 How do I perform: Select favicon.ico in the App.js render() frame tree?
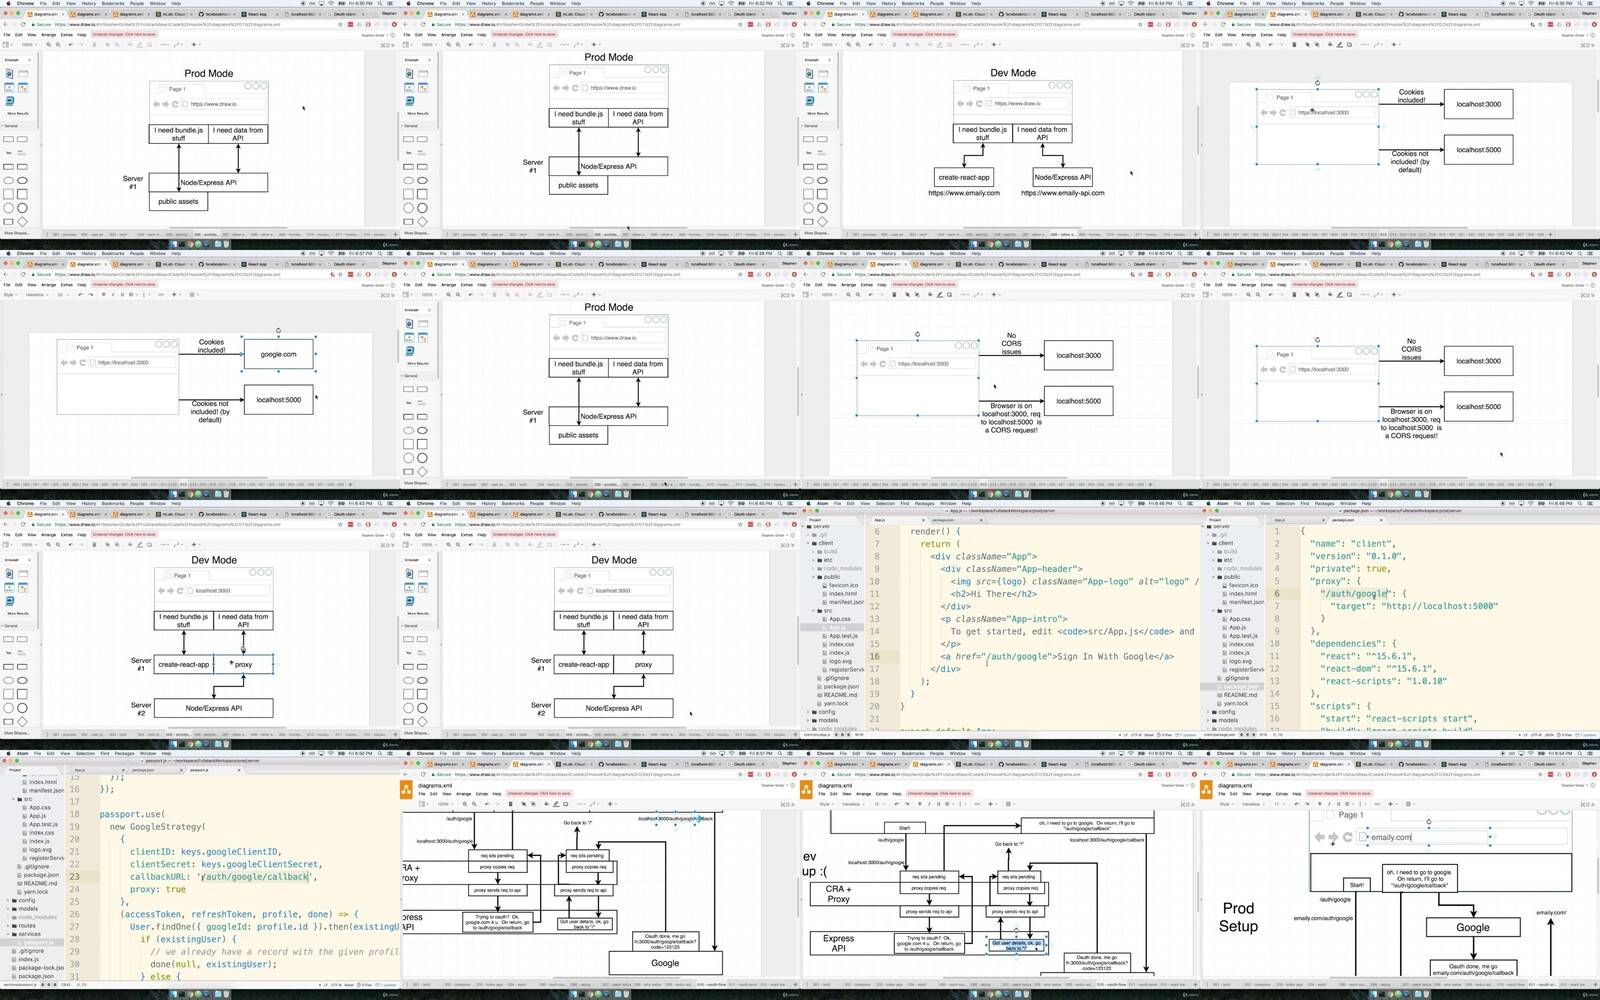pos(843,585)
